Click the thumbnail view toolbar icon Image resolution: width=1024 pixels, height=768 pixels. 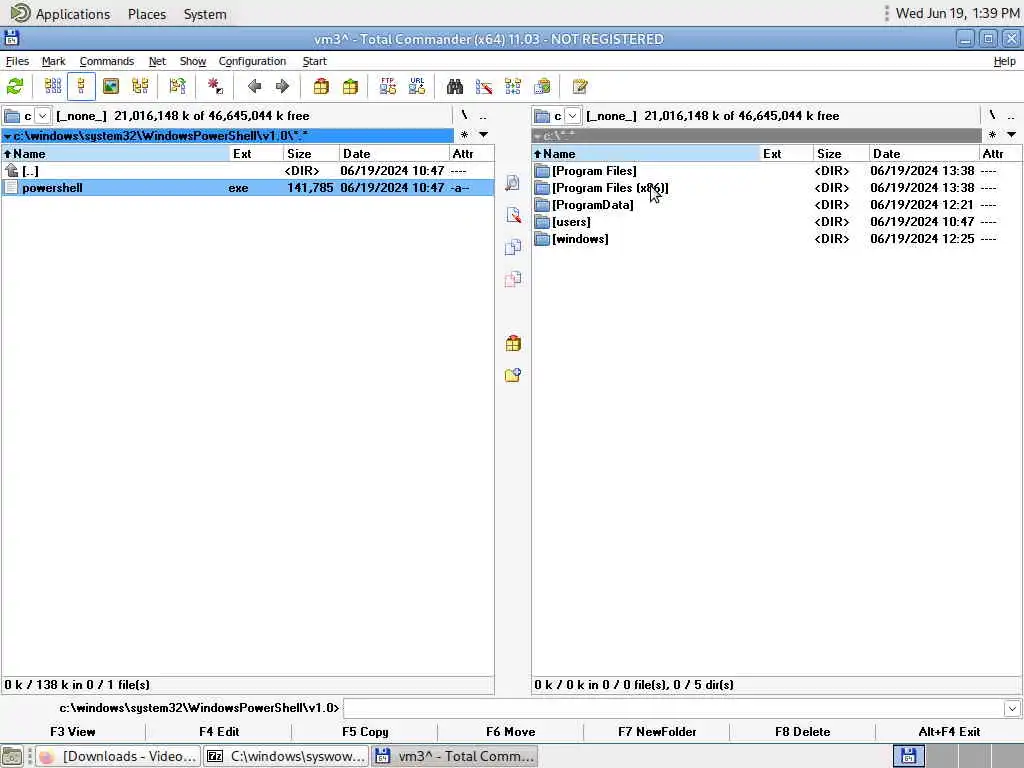tap(111, 86)
